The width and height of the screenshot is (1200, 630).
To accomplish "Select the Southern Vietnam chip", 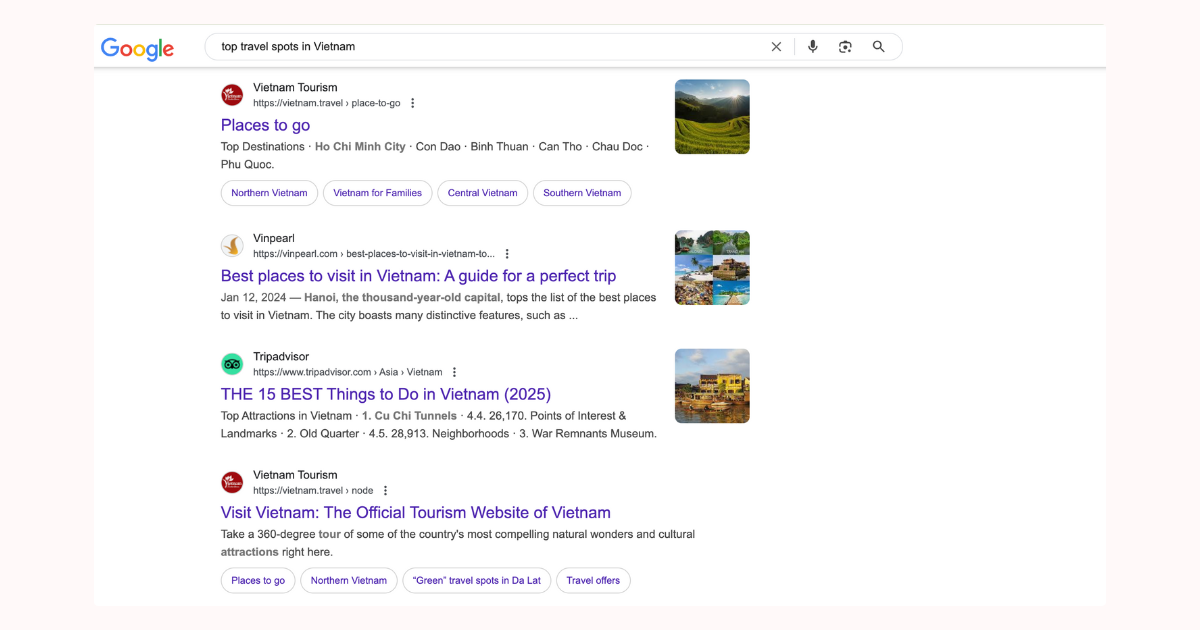I will point(582,193).
